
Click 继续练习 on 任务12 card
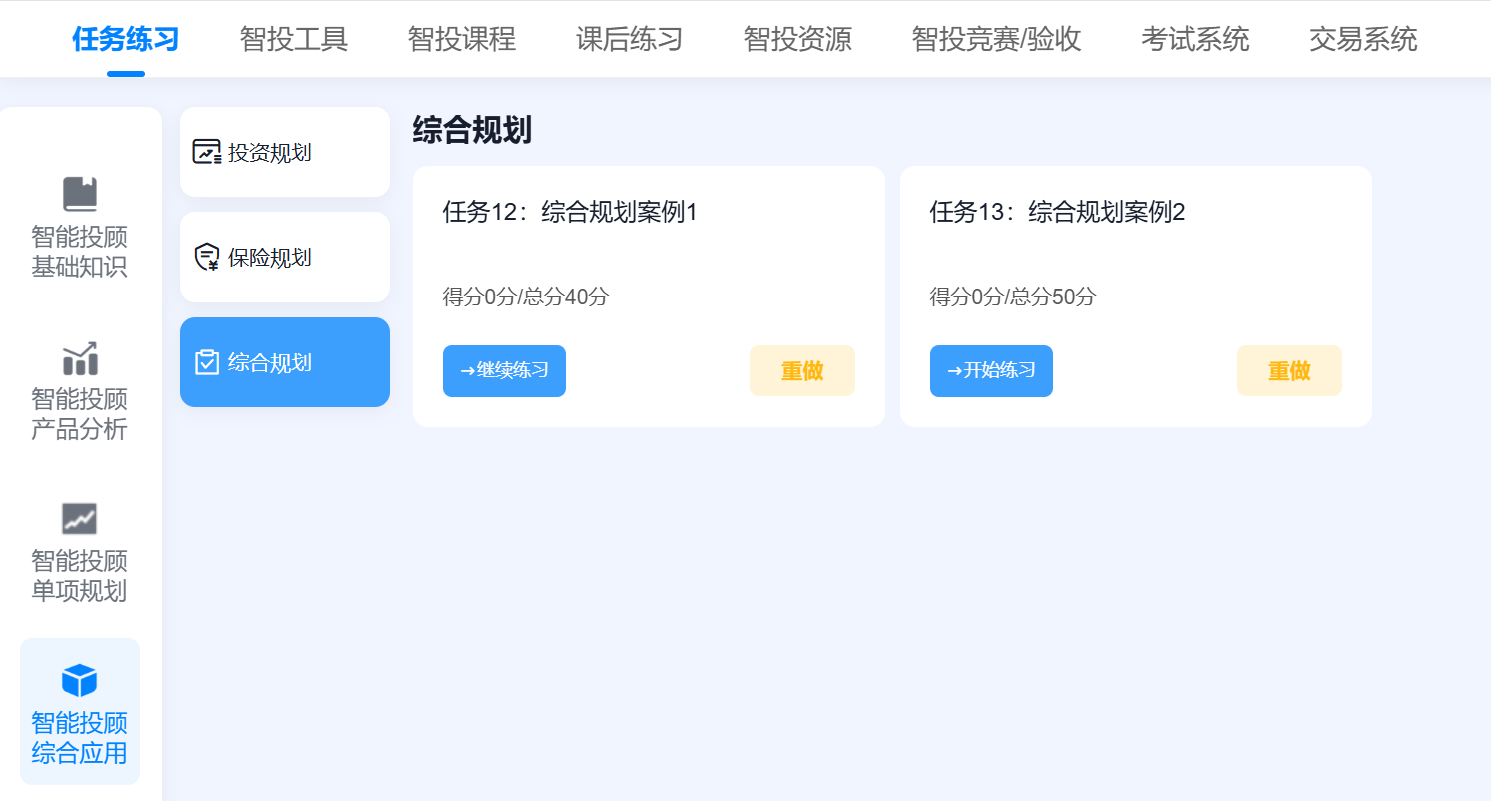coord(504,370)
